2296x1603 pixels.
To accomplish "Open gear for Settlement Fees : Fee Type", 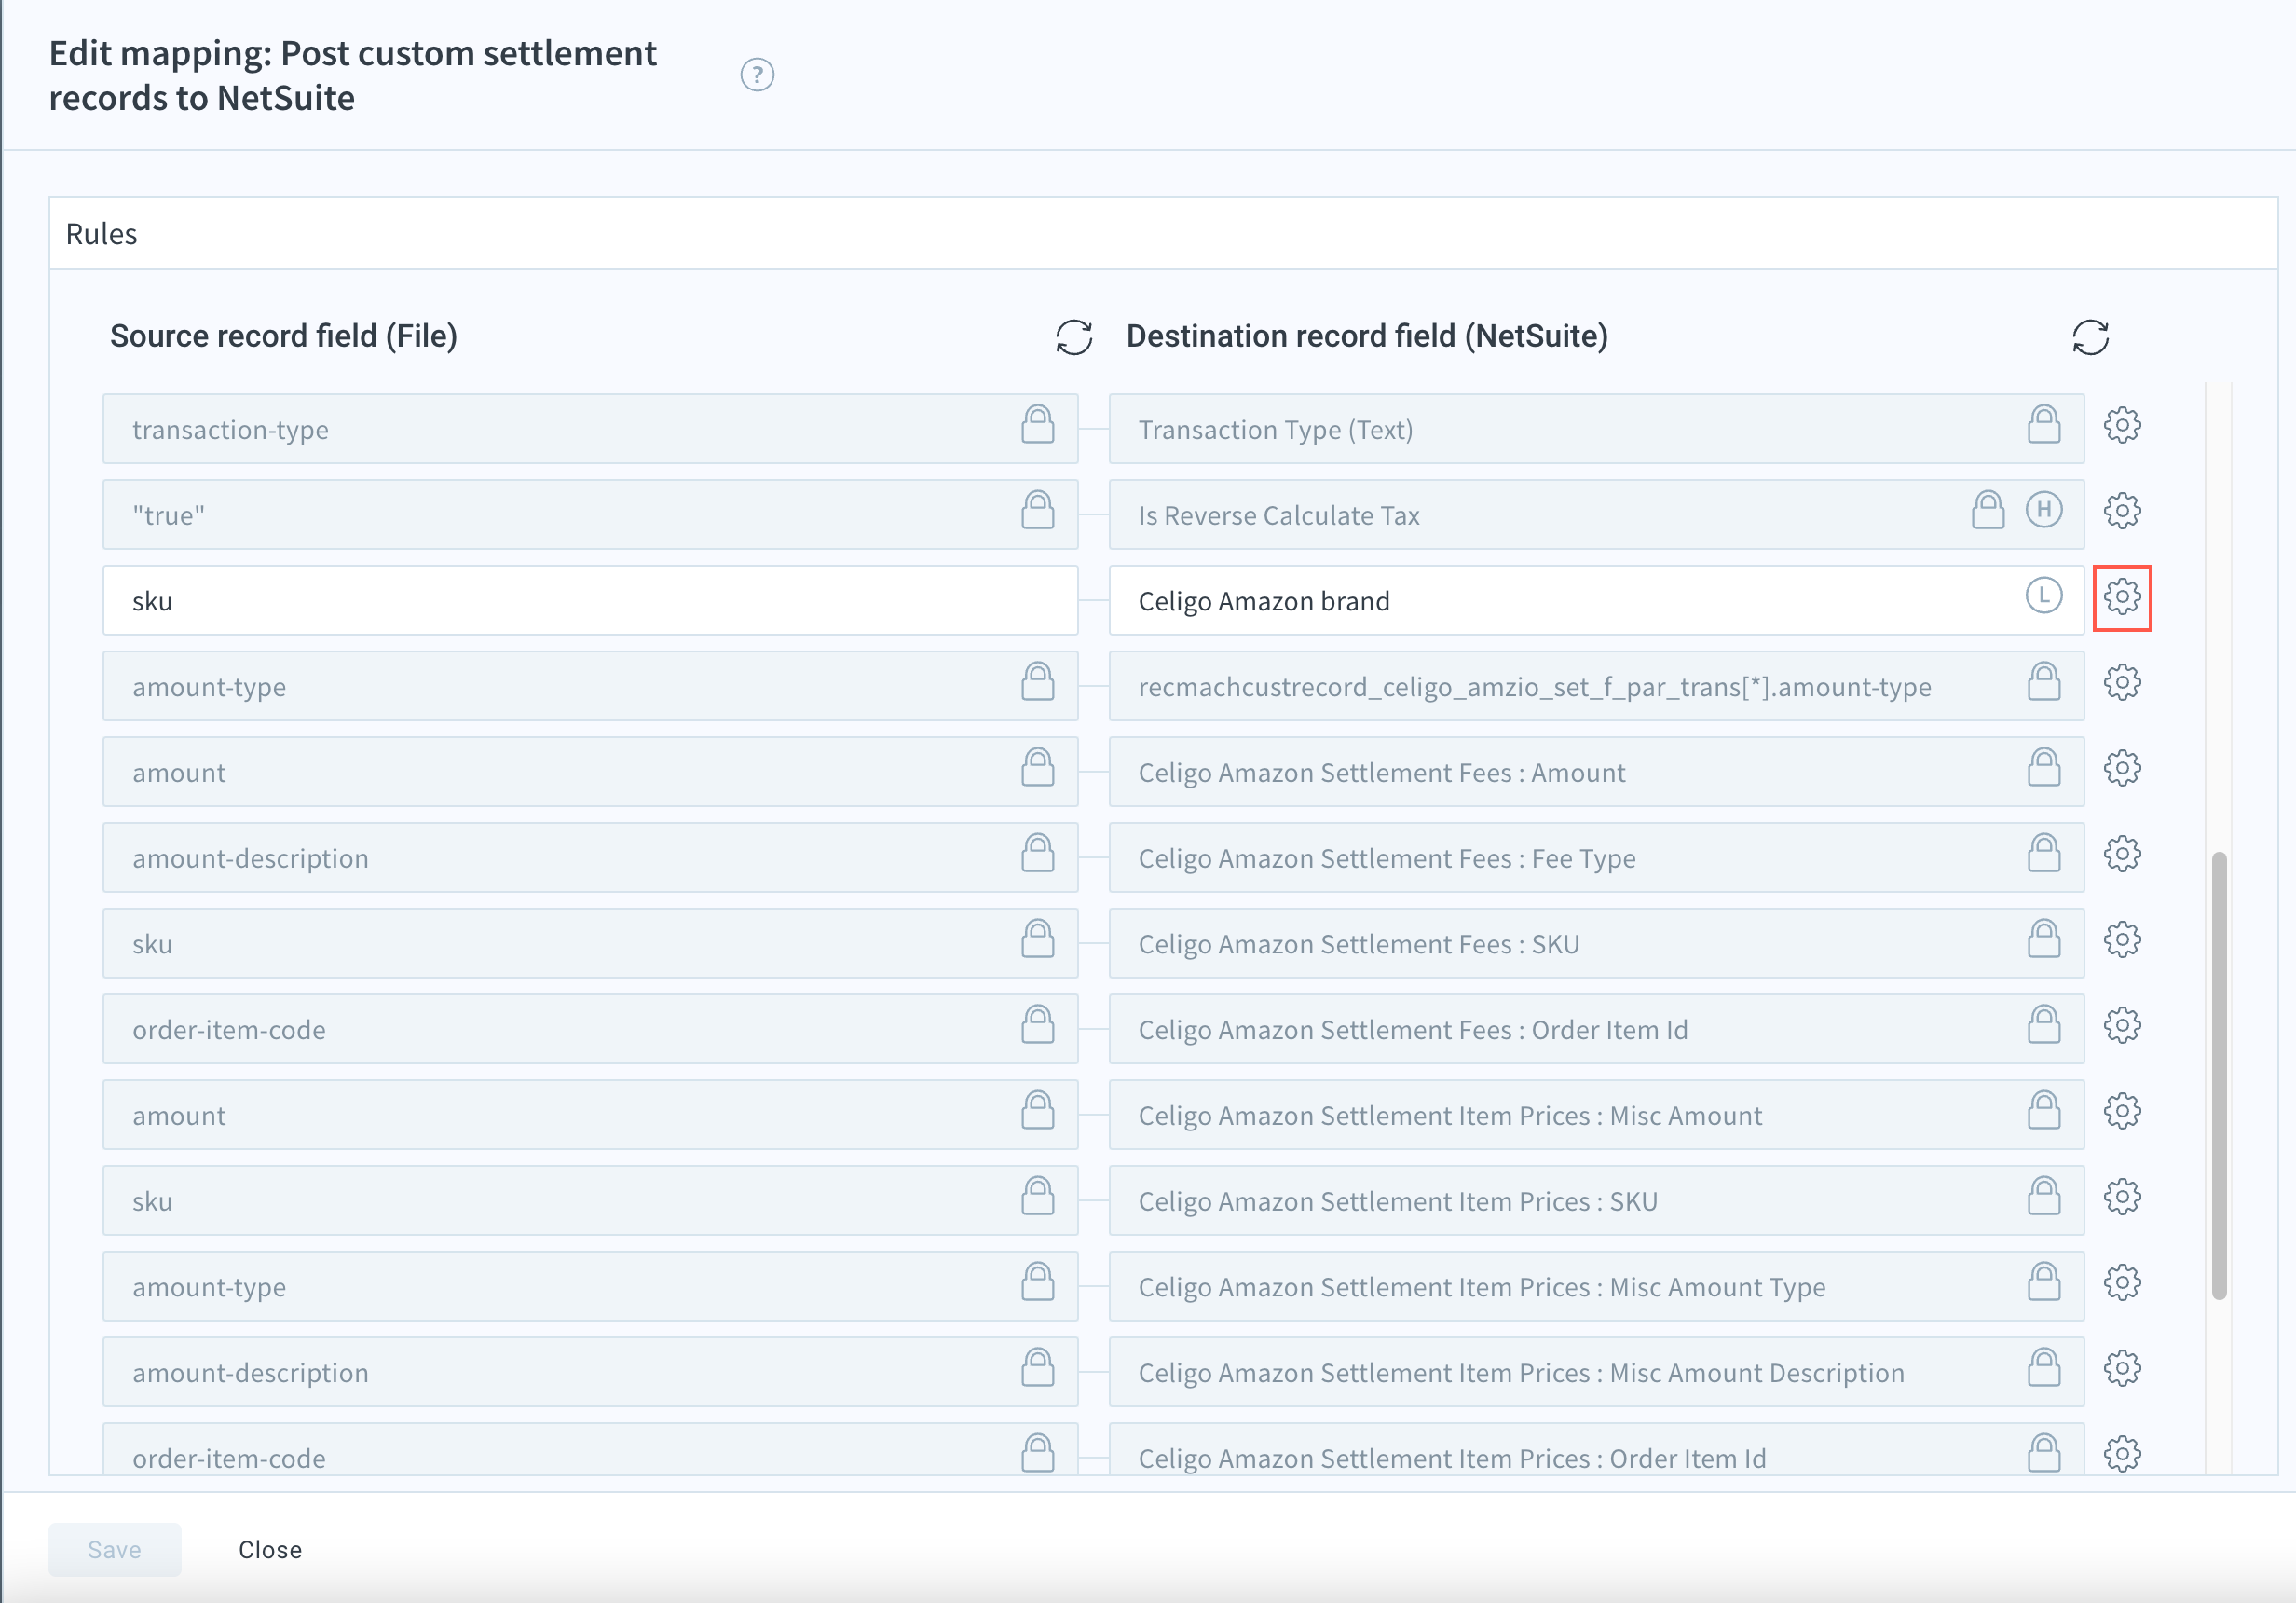I will (2121, 855).
